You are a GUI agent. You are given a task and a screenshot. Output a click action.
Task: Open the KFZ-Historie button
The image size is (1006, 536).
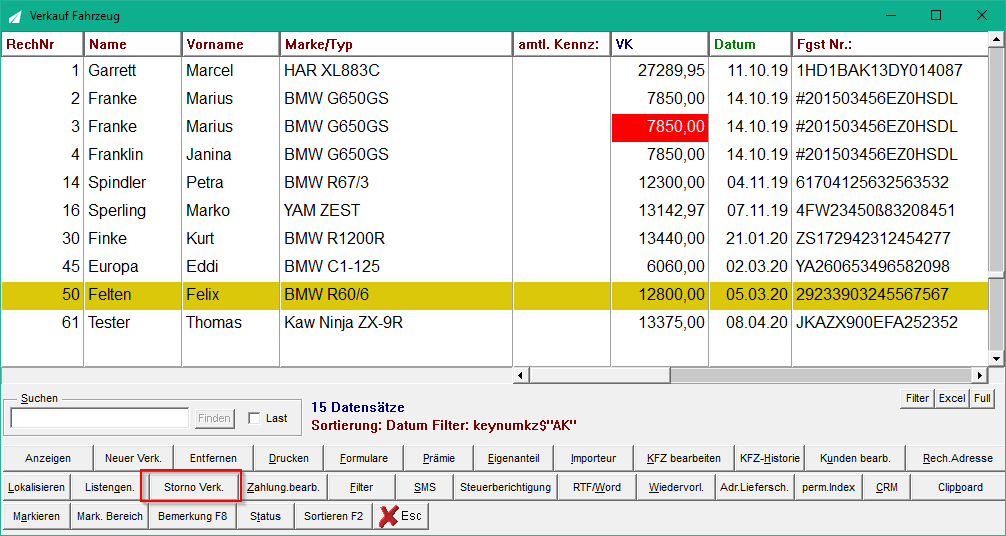coord(770,458)
